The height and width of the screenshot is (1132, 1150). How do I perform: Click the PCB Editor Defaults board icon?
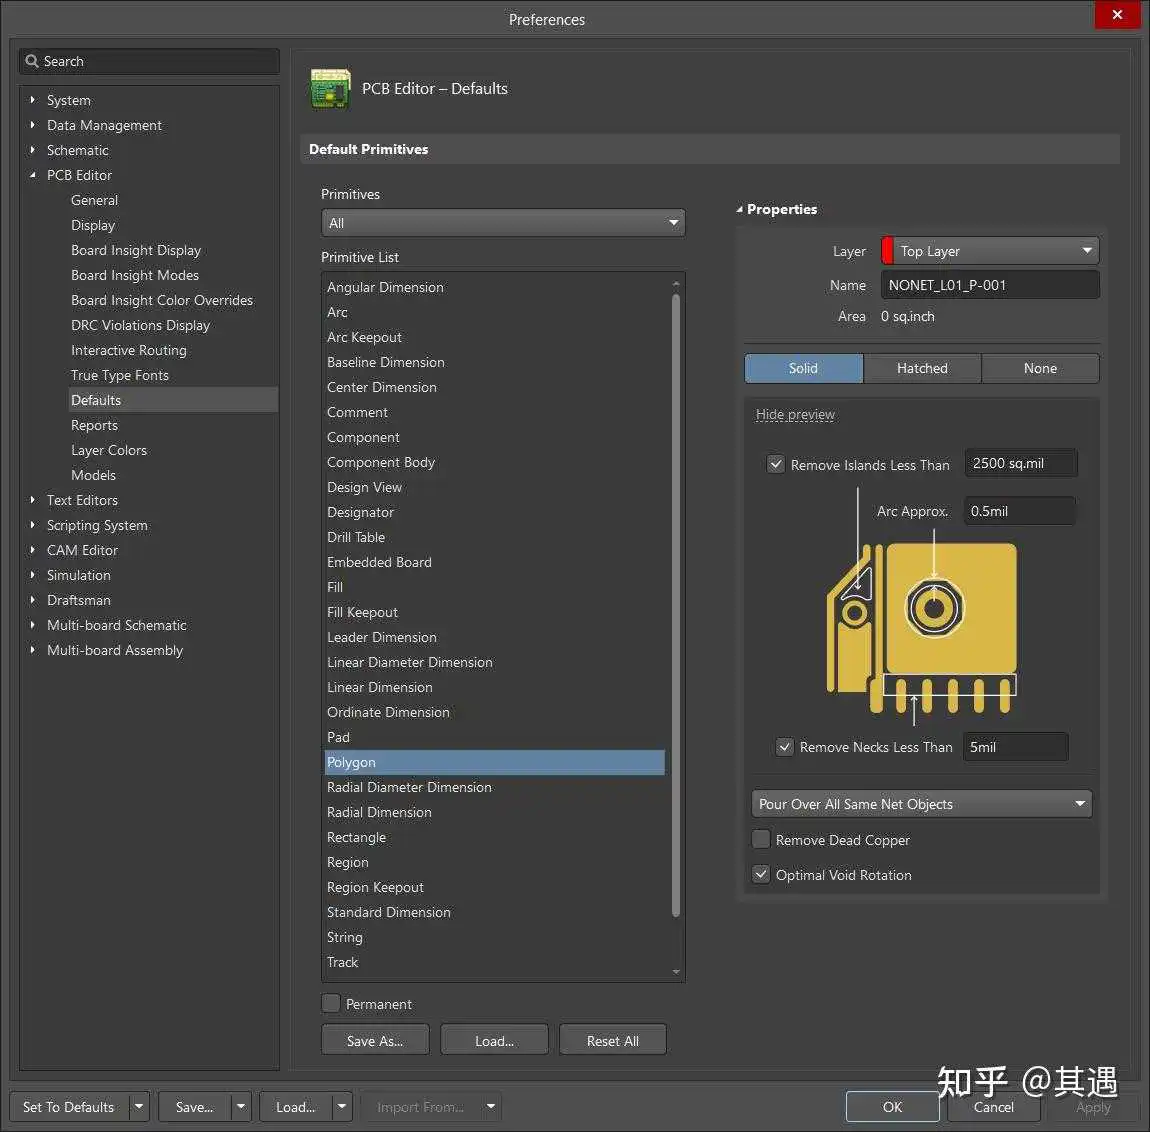click(x=330, y=89)
